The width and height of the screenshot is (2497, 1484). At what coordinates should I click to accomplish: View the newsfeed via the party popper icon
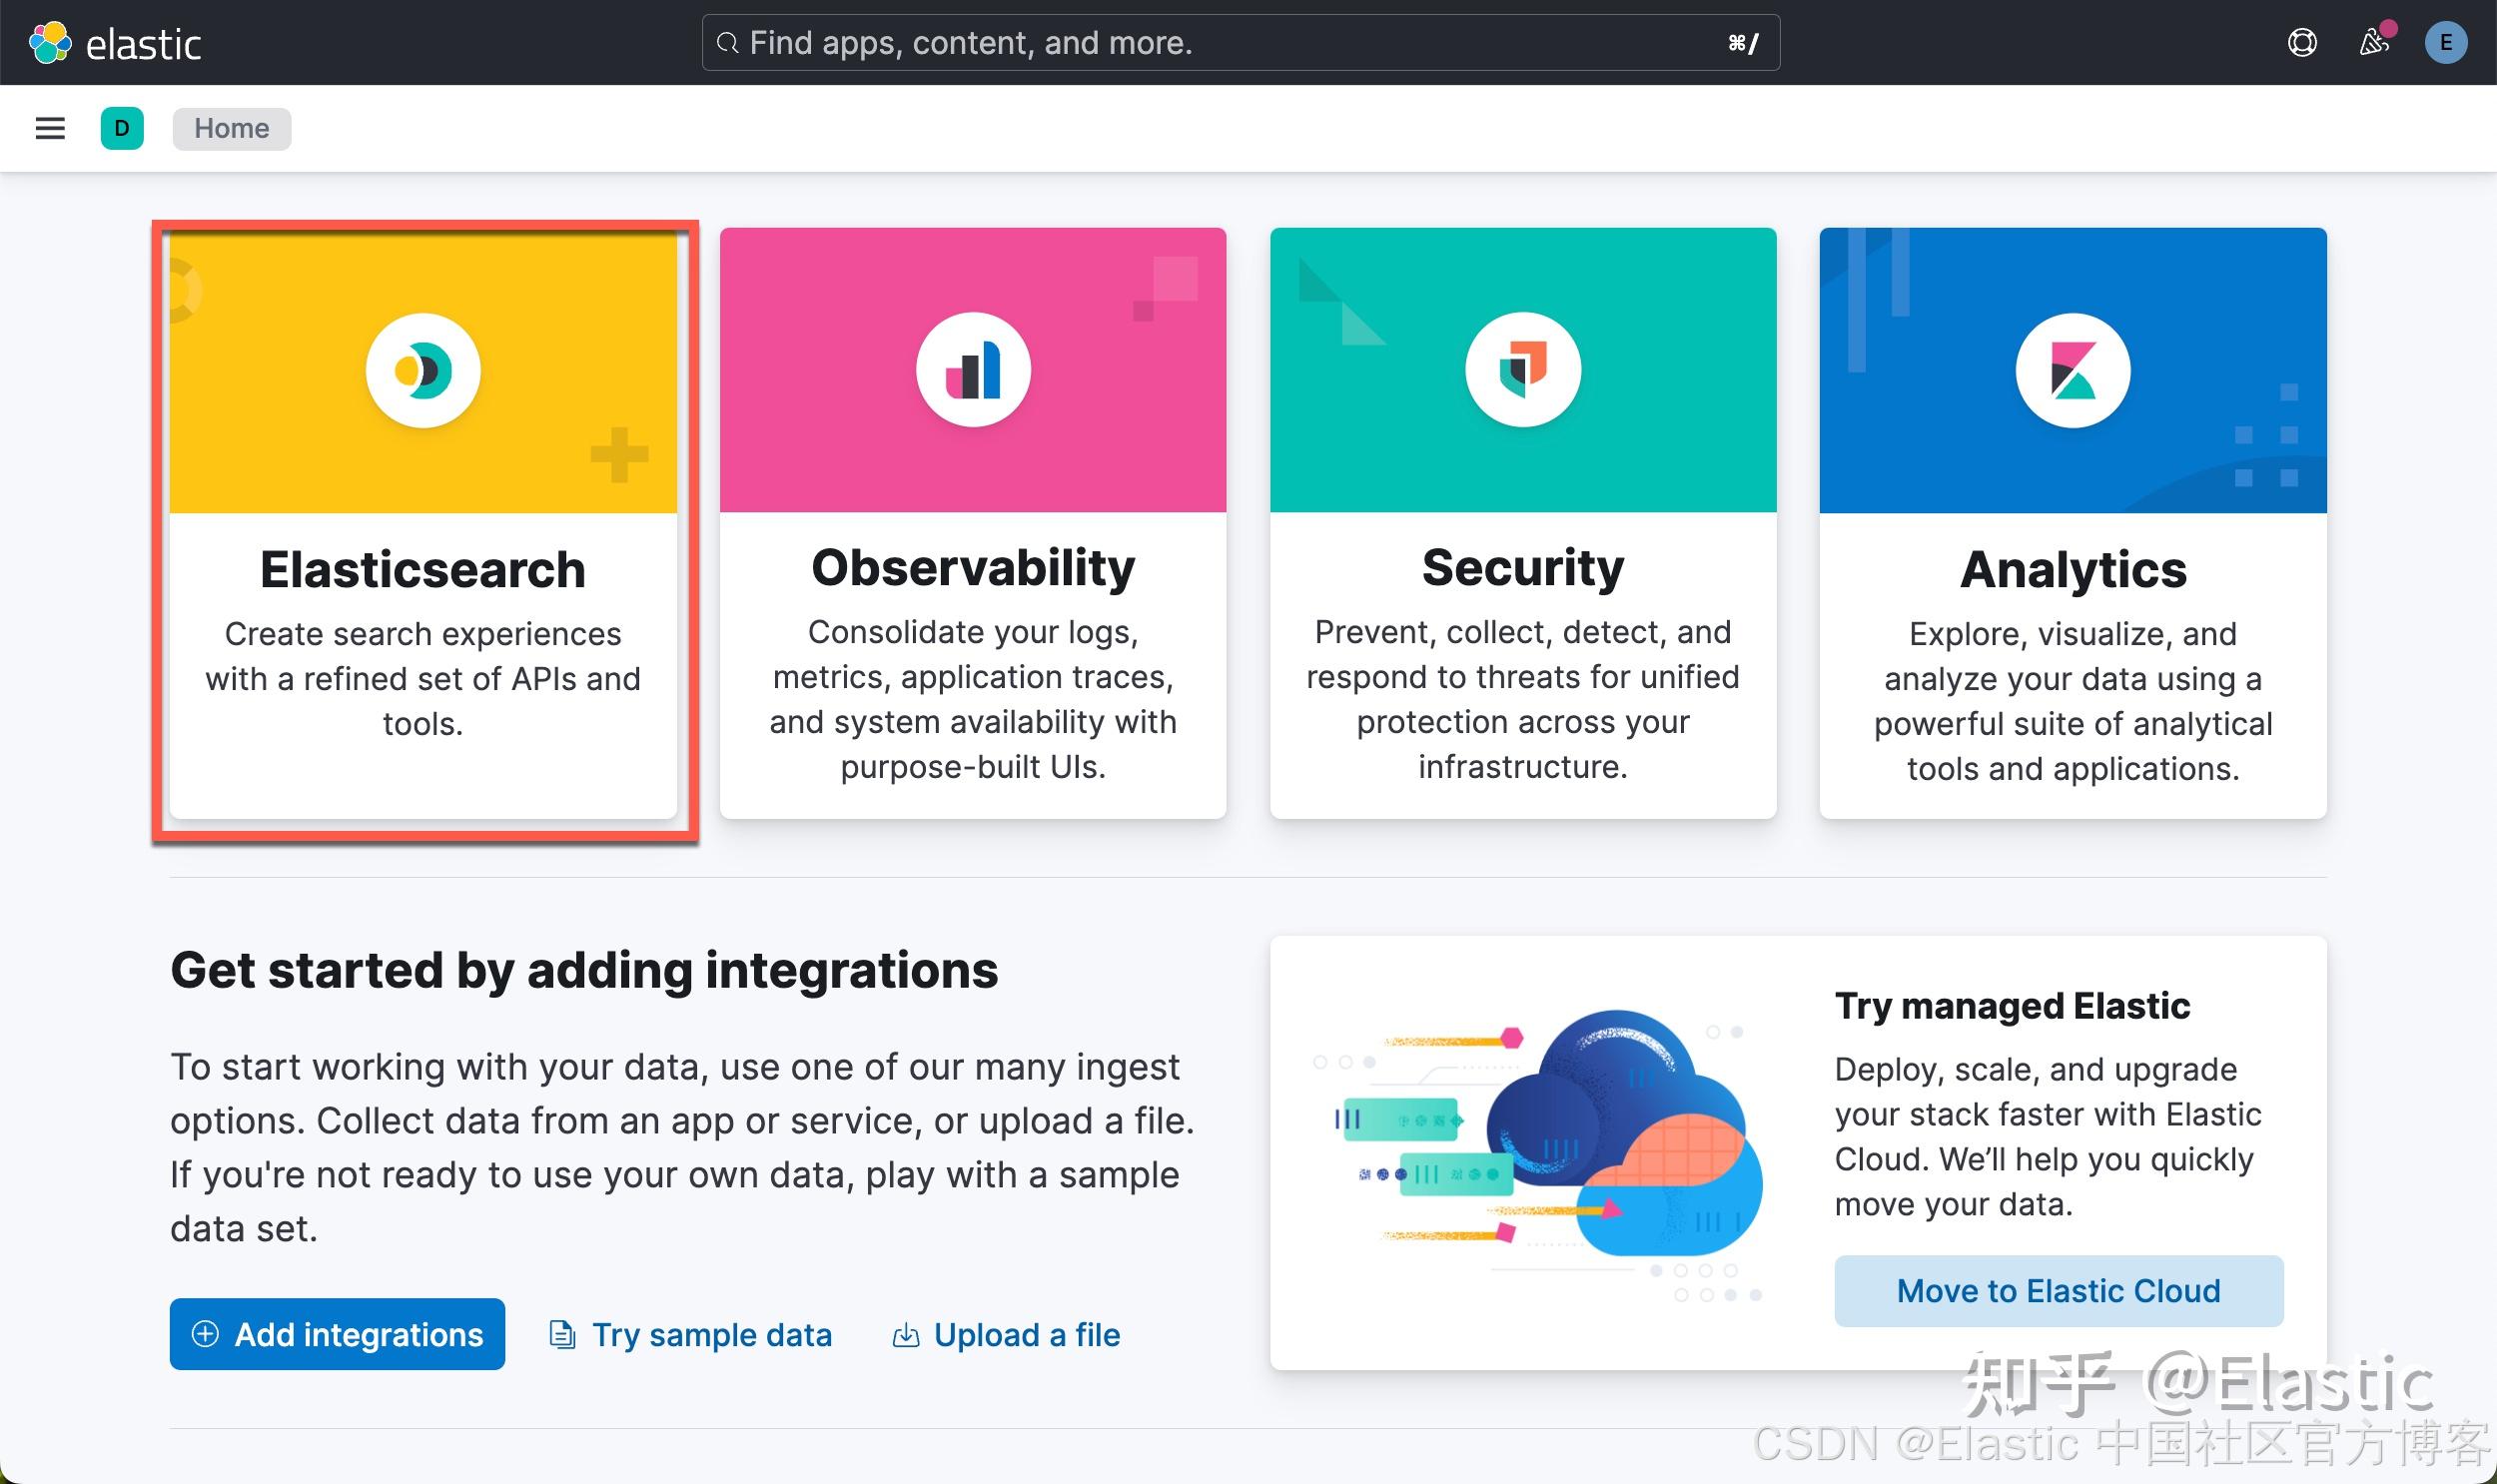[x=2374, y=42]
